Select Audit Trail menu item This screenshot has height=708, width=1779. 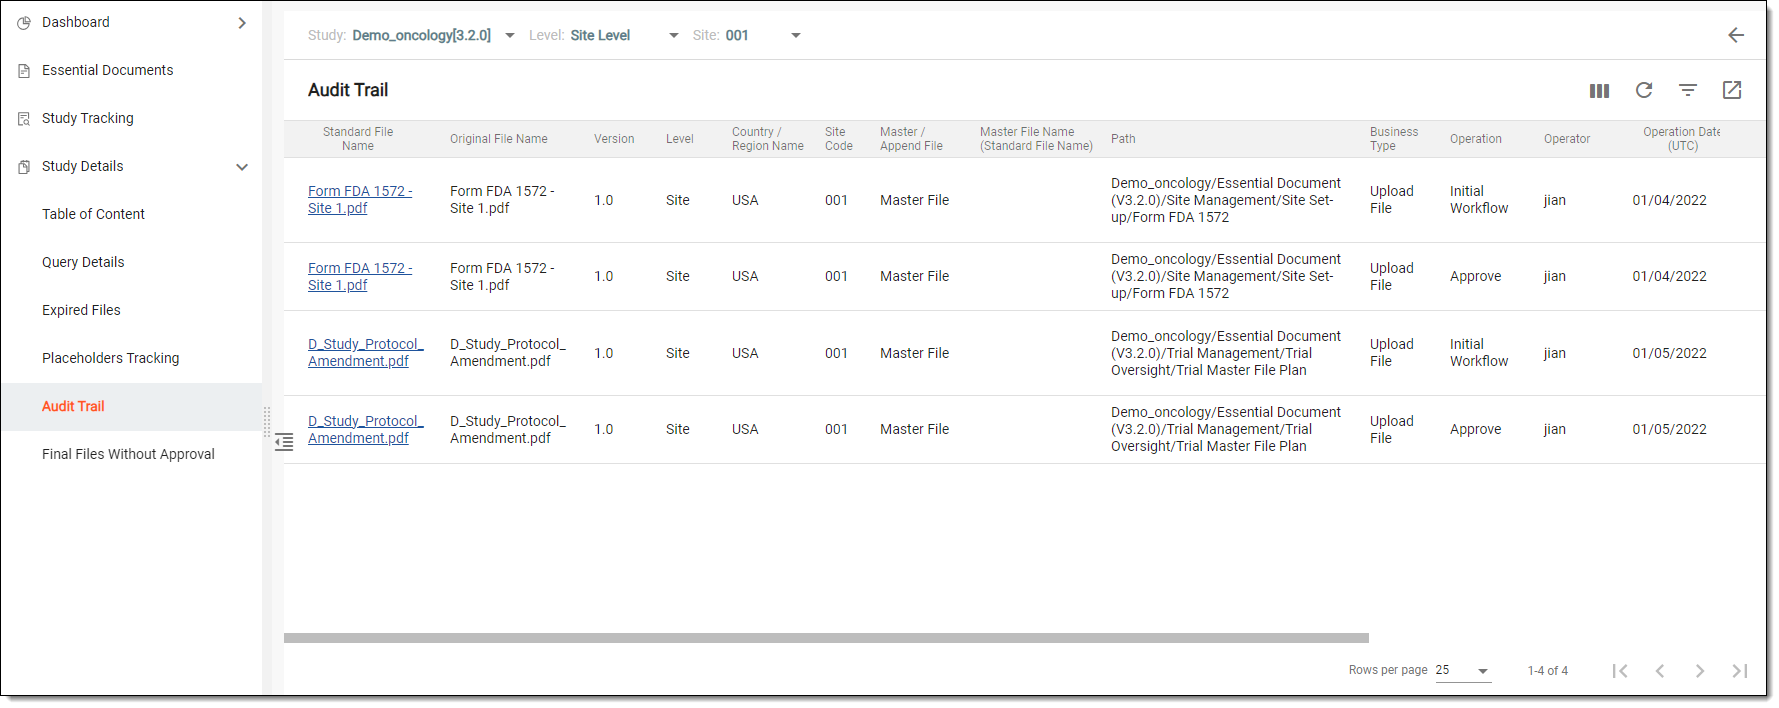73,406
